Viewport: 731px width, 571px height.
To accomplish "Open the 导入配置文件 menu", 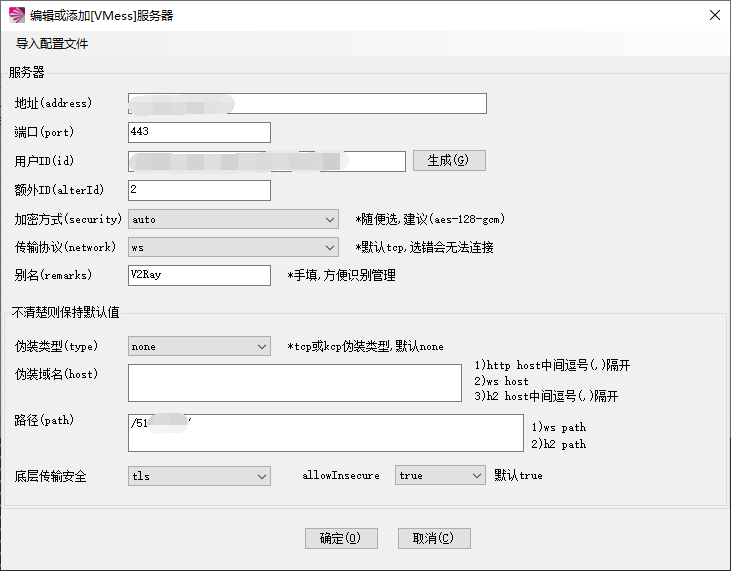I will click(52, 44).
